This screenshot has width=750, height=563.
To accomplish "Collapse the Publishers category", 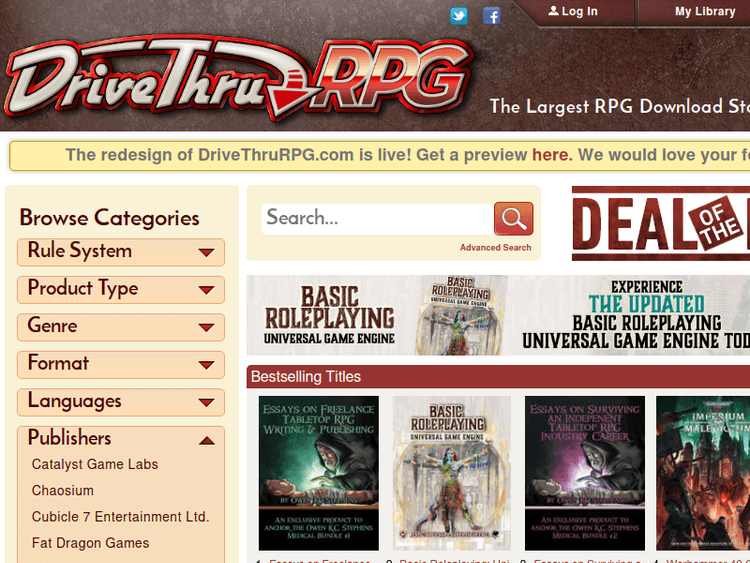I will (x=121, y=439).
